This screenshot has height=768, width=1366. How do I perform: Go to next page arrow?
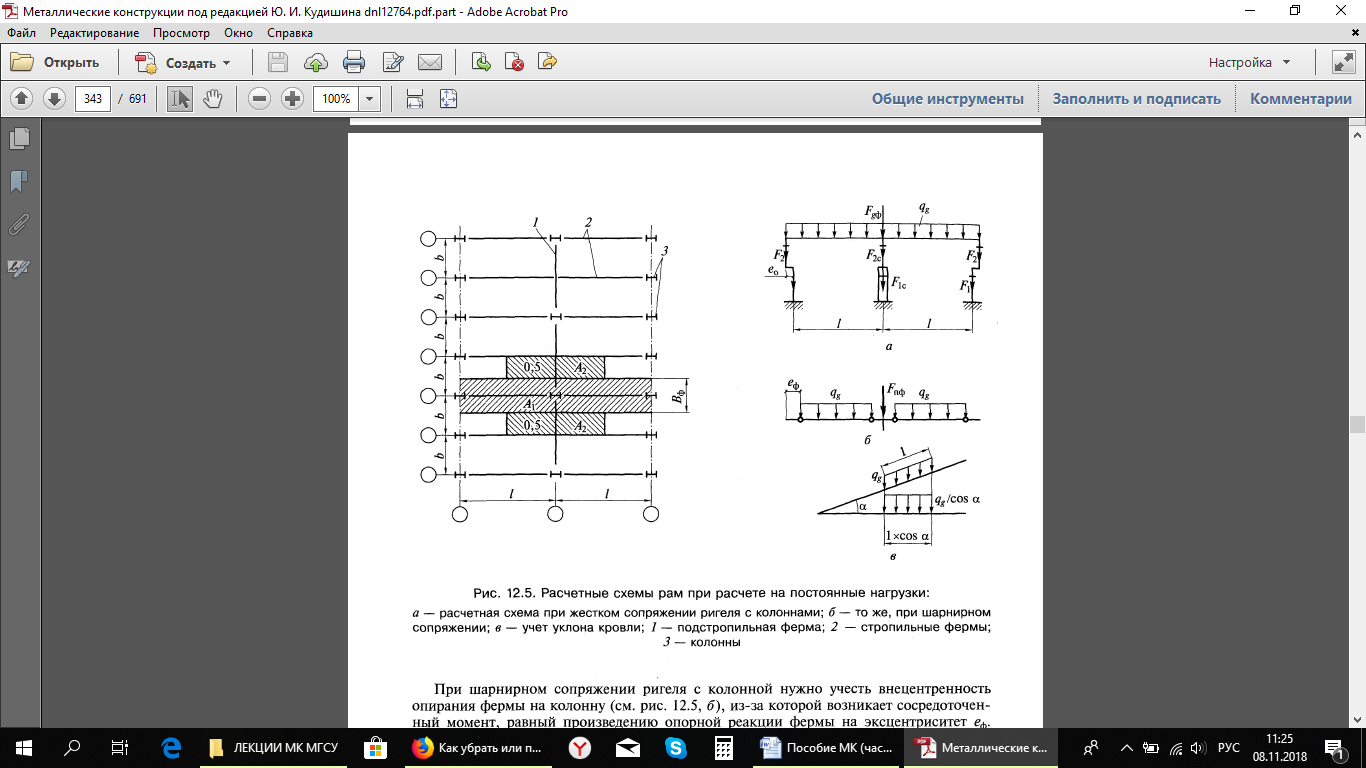54,98
